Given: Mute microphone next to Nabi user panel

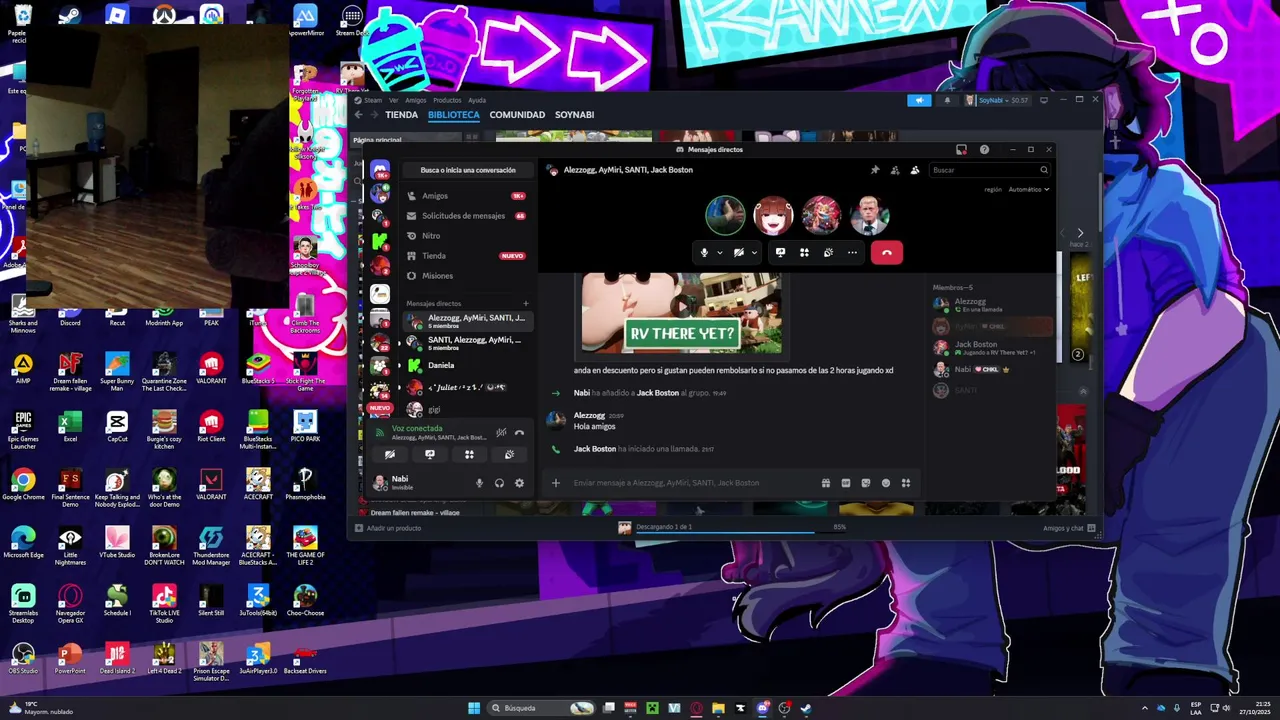Looking at the screenshot, I should pos(479,483).
